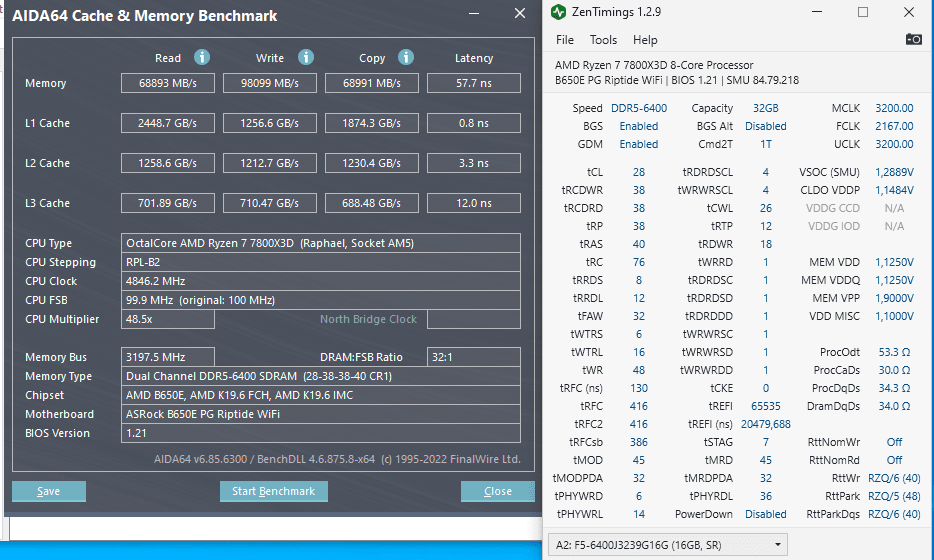
Task: Click the PowerDown Disabled value
Action: click(765, 514)
